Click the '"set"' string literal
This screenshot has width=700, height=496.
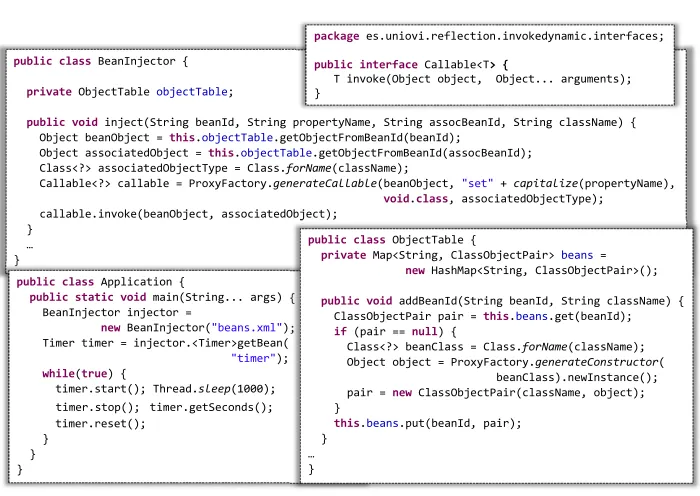(477, 183)
